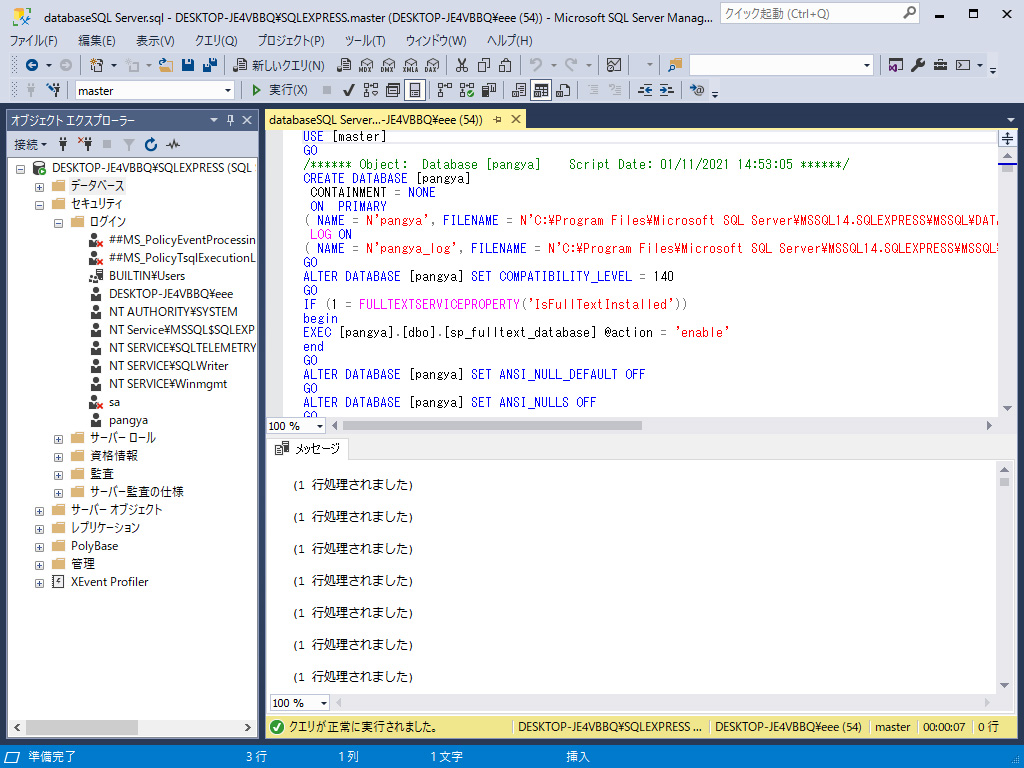Click the Navigate Backward arrow icon

coord(31,65)
